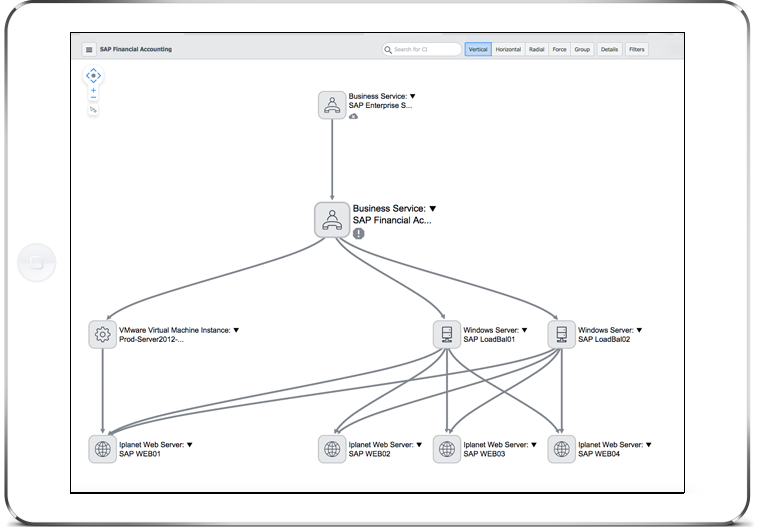Open dropdown arrow for SAP Financial Ac... service
Image resolution: width=760 pixels, height=527 pixels.
click(432, 209)
